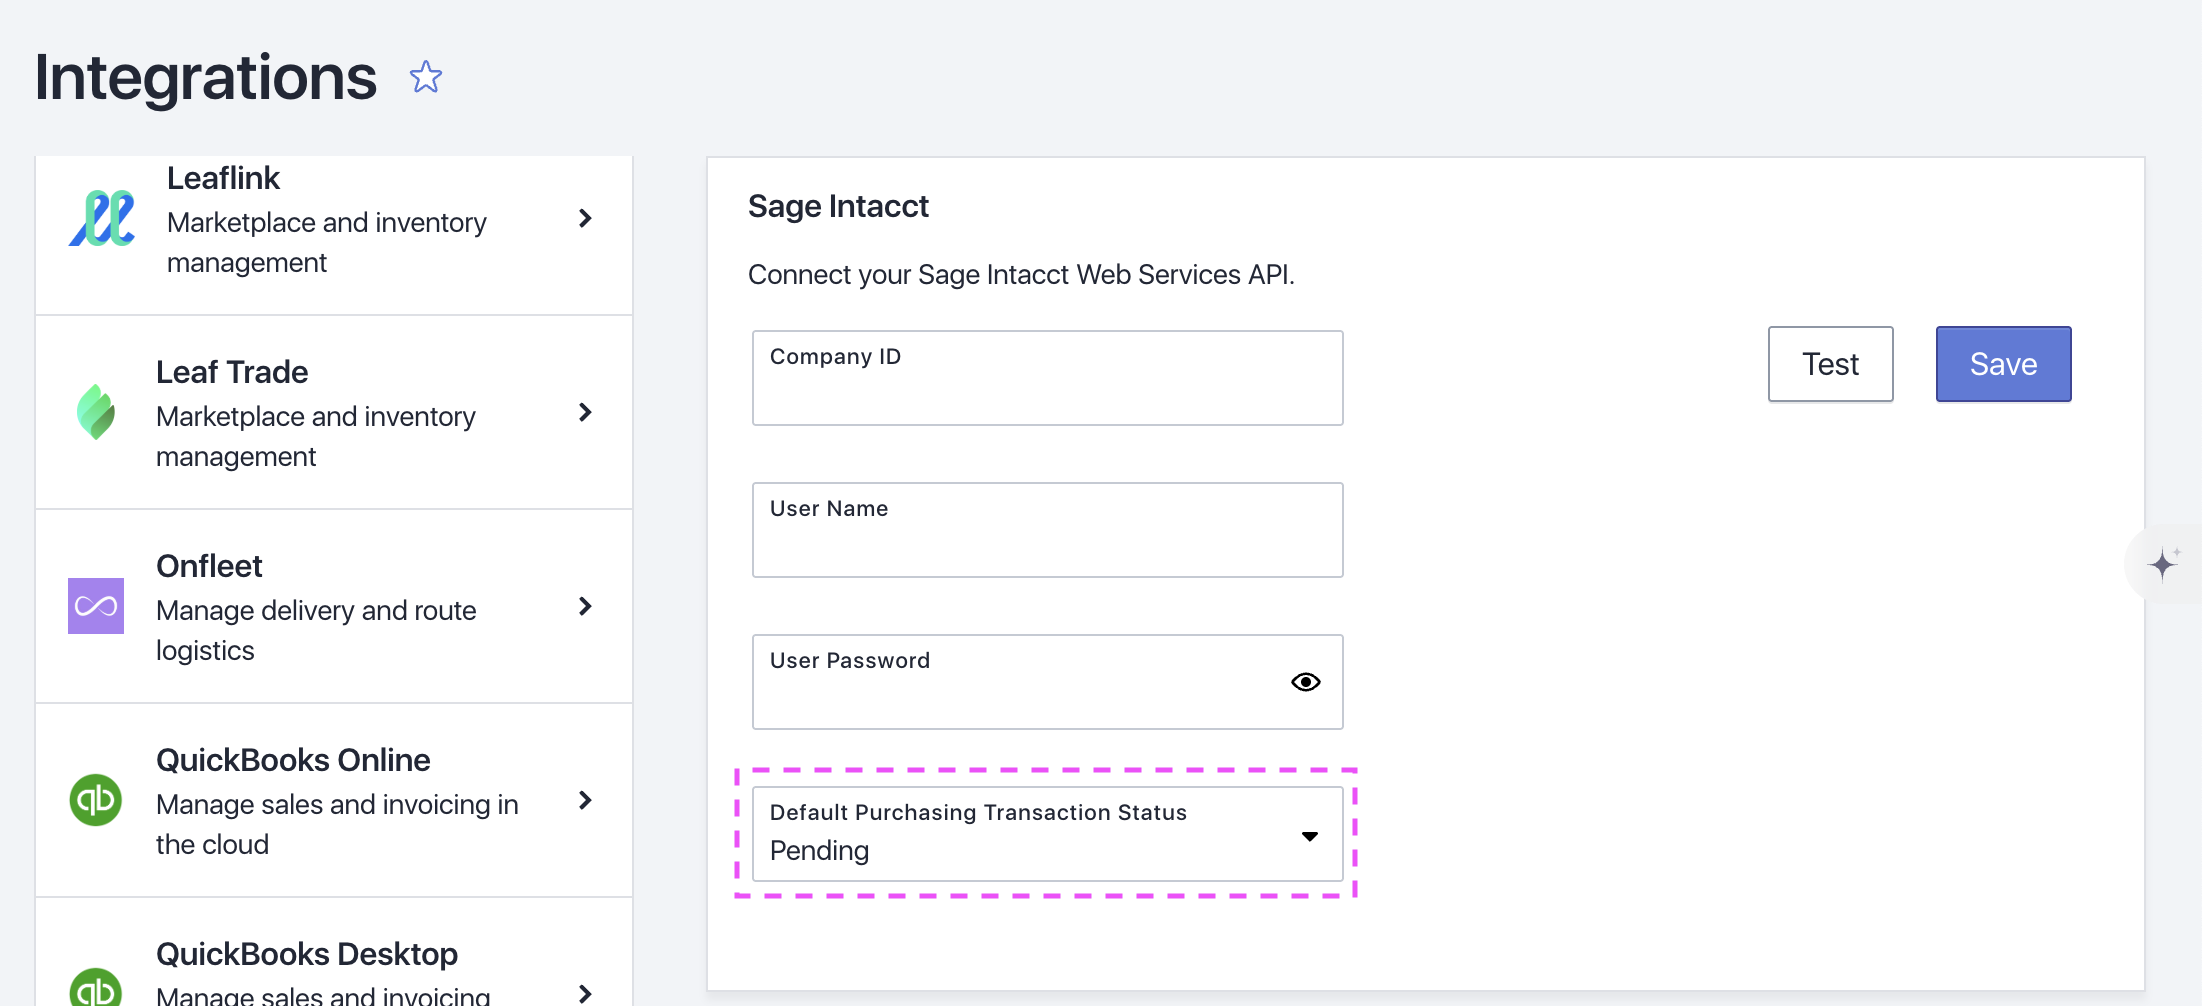Select the Leaf Trade integration title

232,372
